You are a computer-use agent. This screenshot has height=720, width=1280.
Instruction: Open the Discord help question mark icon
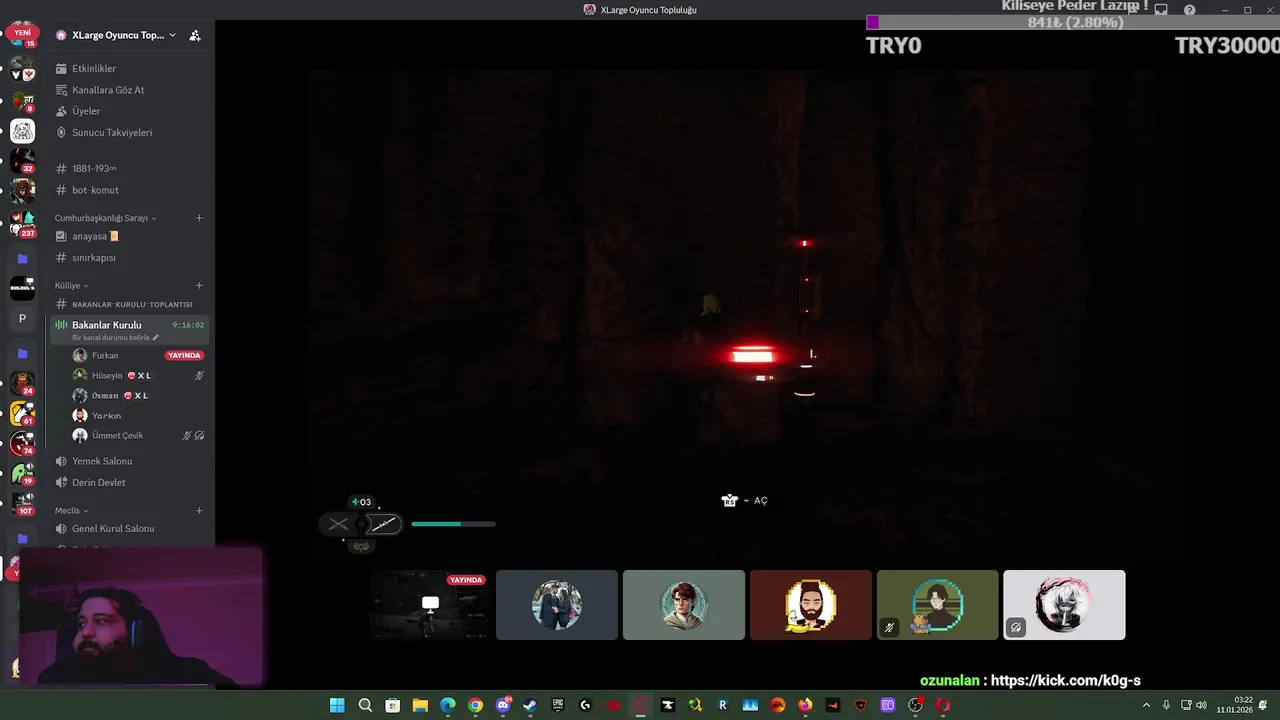coord(1189,10)
